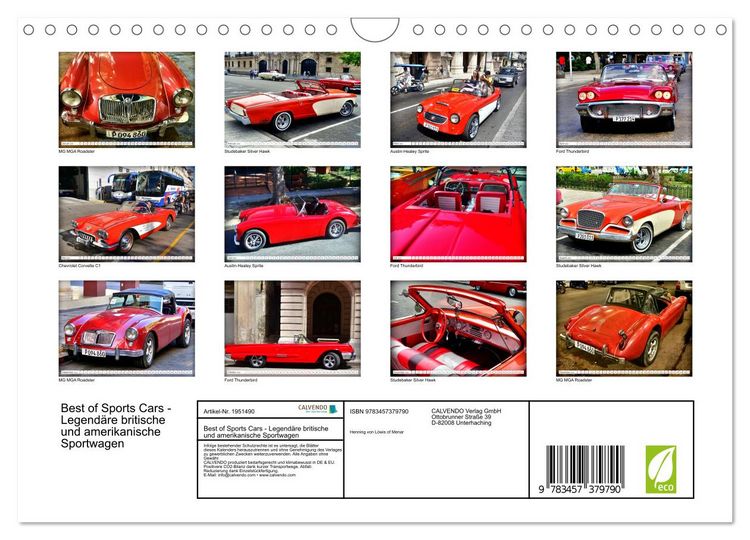Click the green eco leaf logo
The height and width of the screenshot is (540, 750).
tap(661, 469)
